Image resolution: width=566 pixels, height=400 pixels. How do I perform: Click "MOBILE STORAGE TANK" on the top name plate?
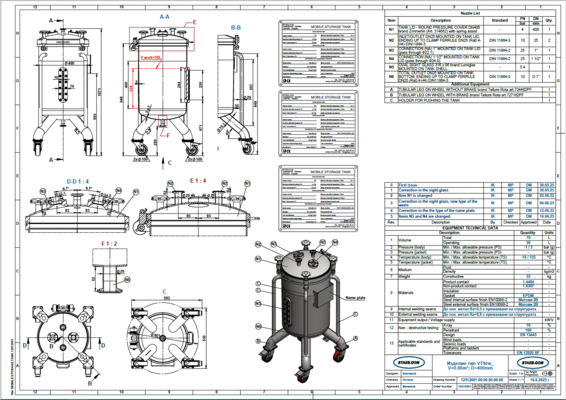pyautogui.click(x=331, y=27)
